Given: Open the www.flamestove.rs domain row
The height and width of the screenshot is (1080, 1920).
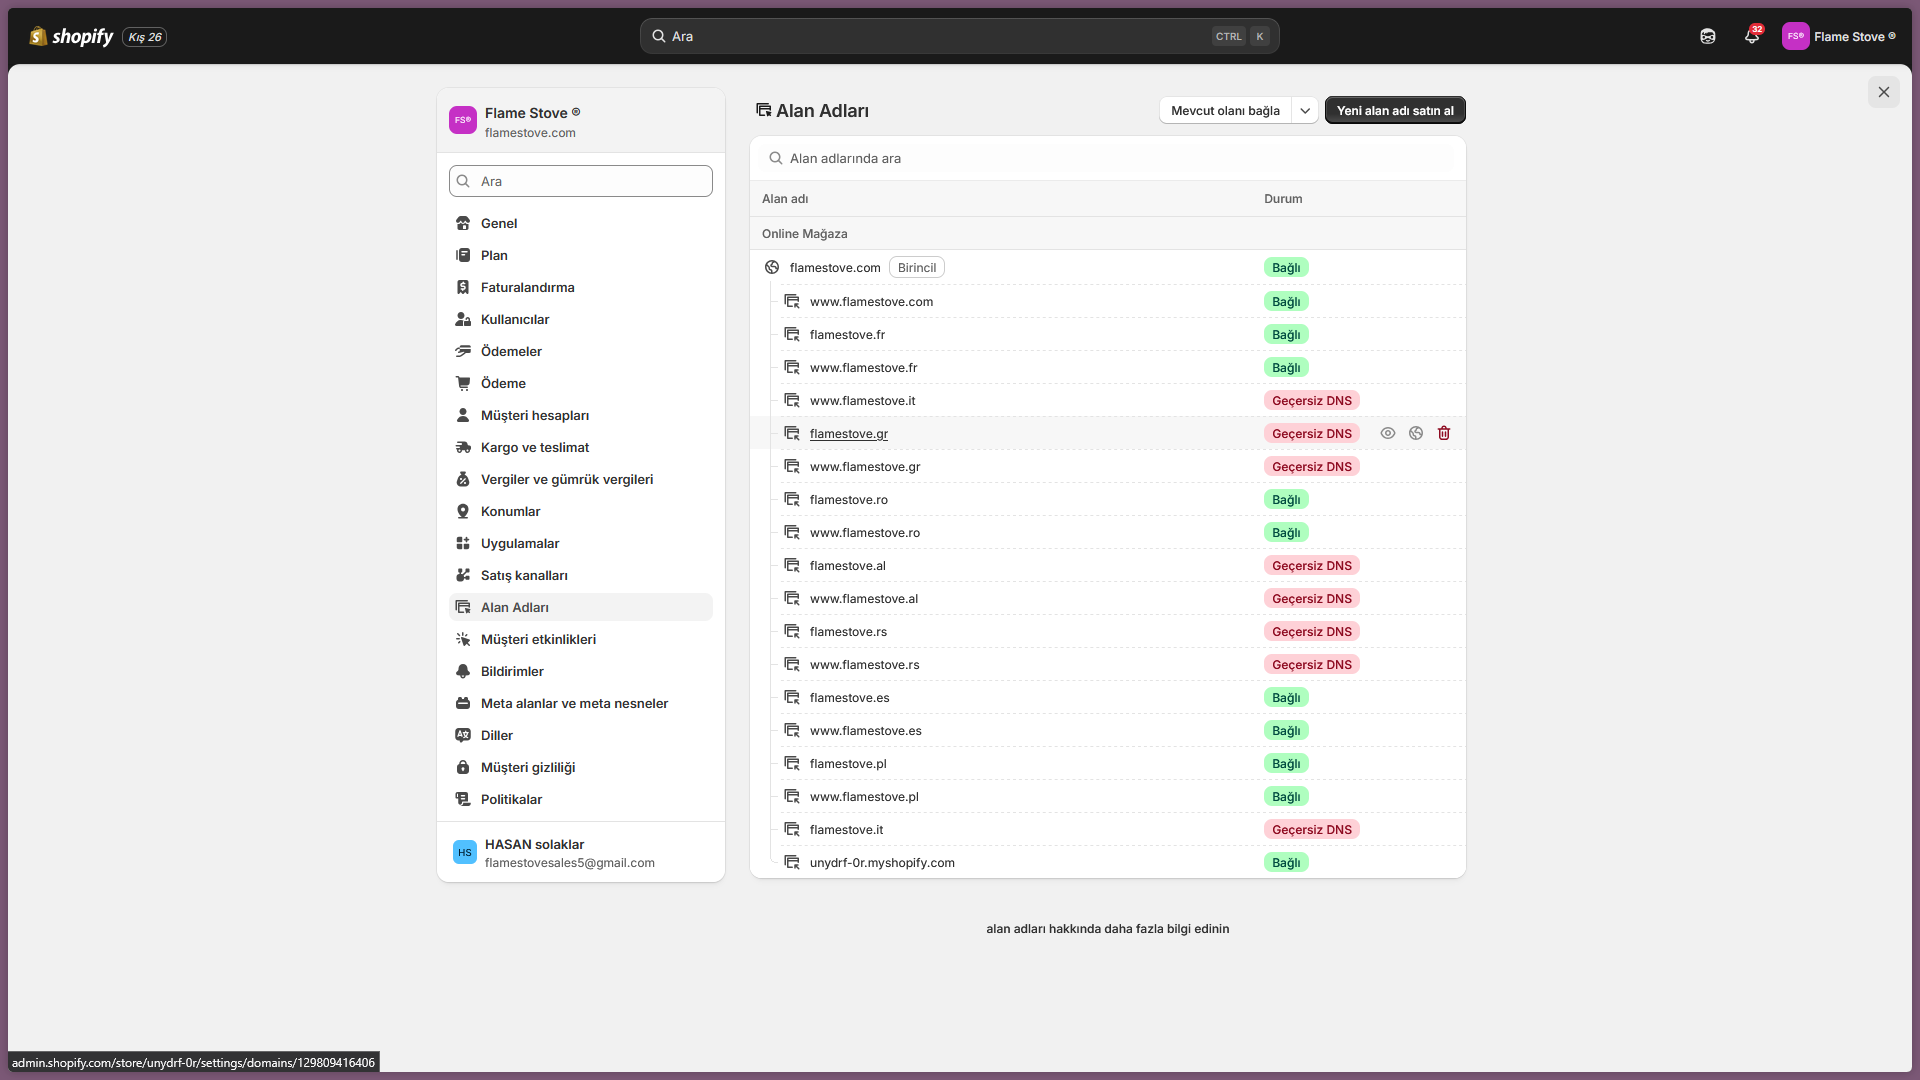Looking at the screenshot, I should (x=1108, y=664).
